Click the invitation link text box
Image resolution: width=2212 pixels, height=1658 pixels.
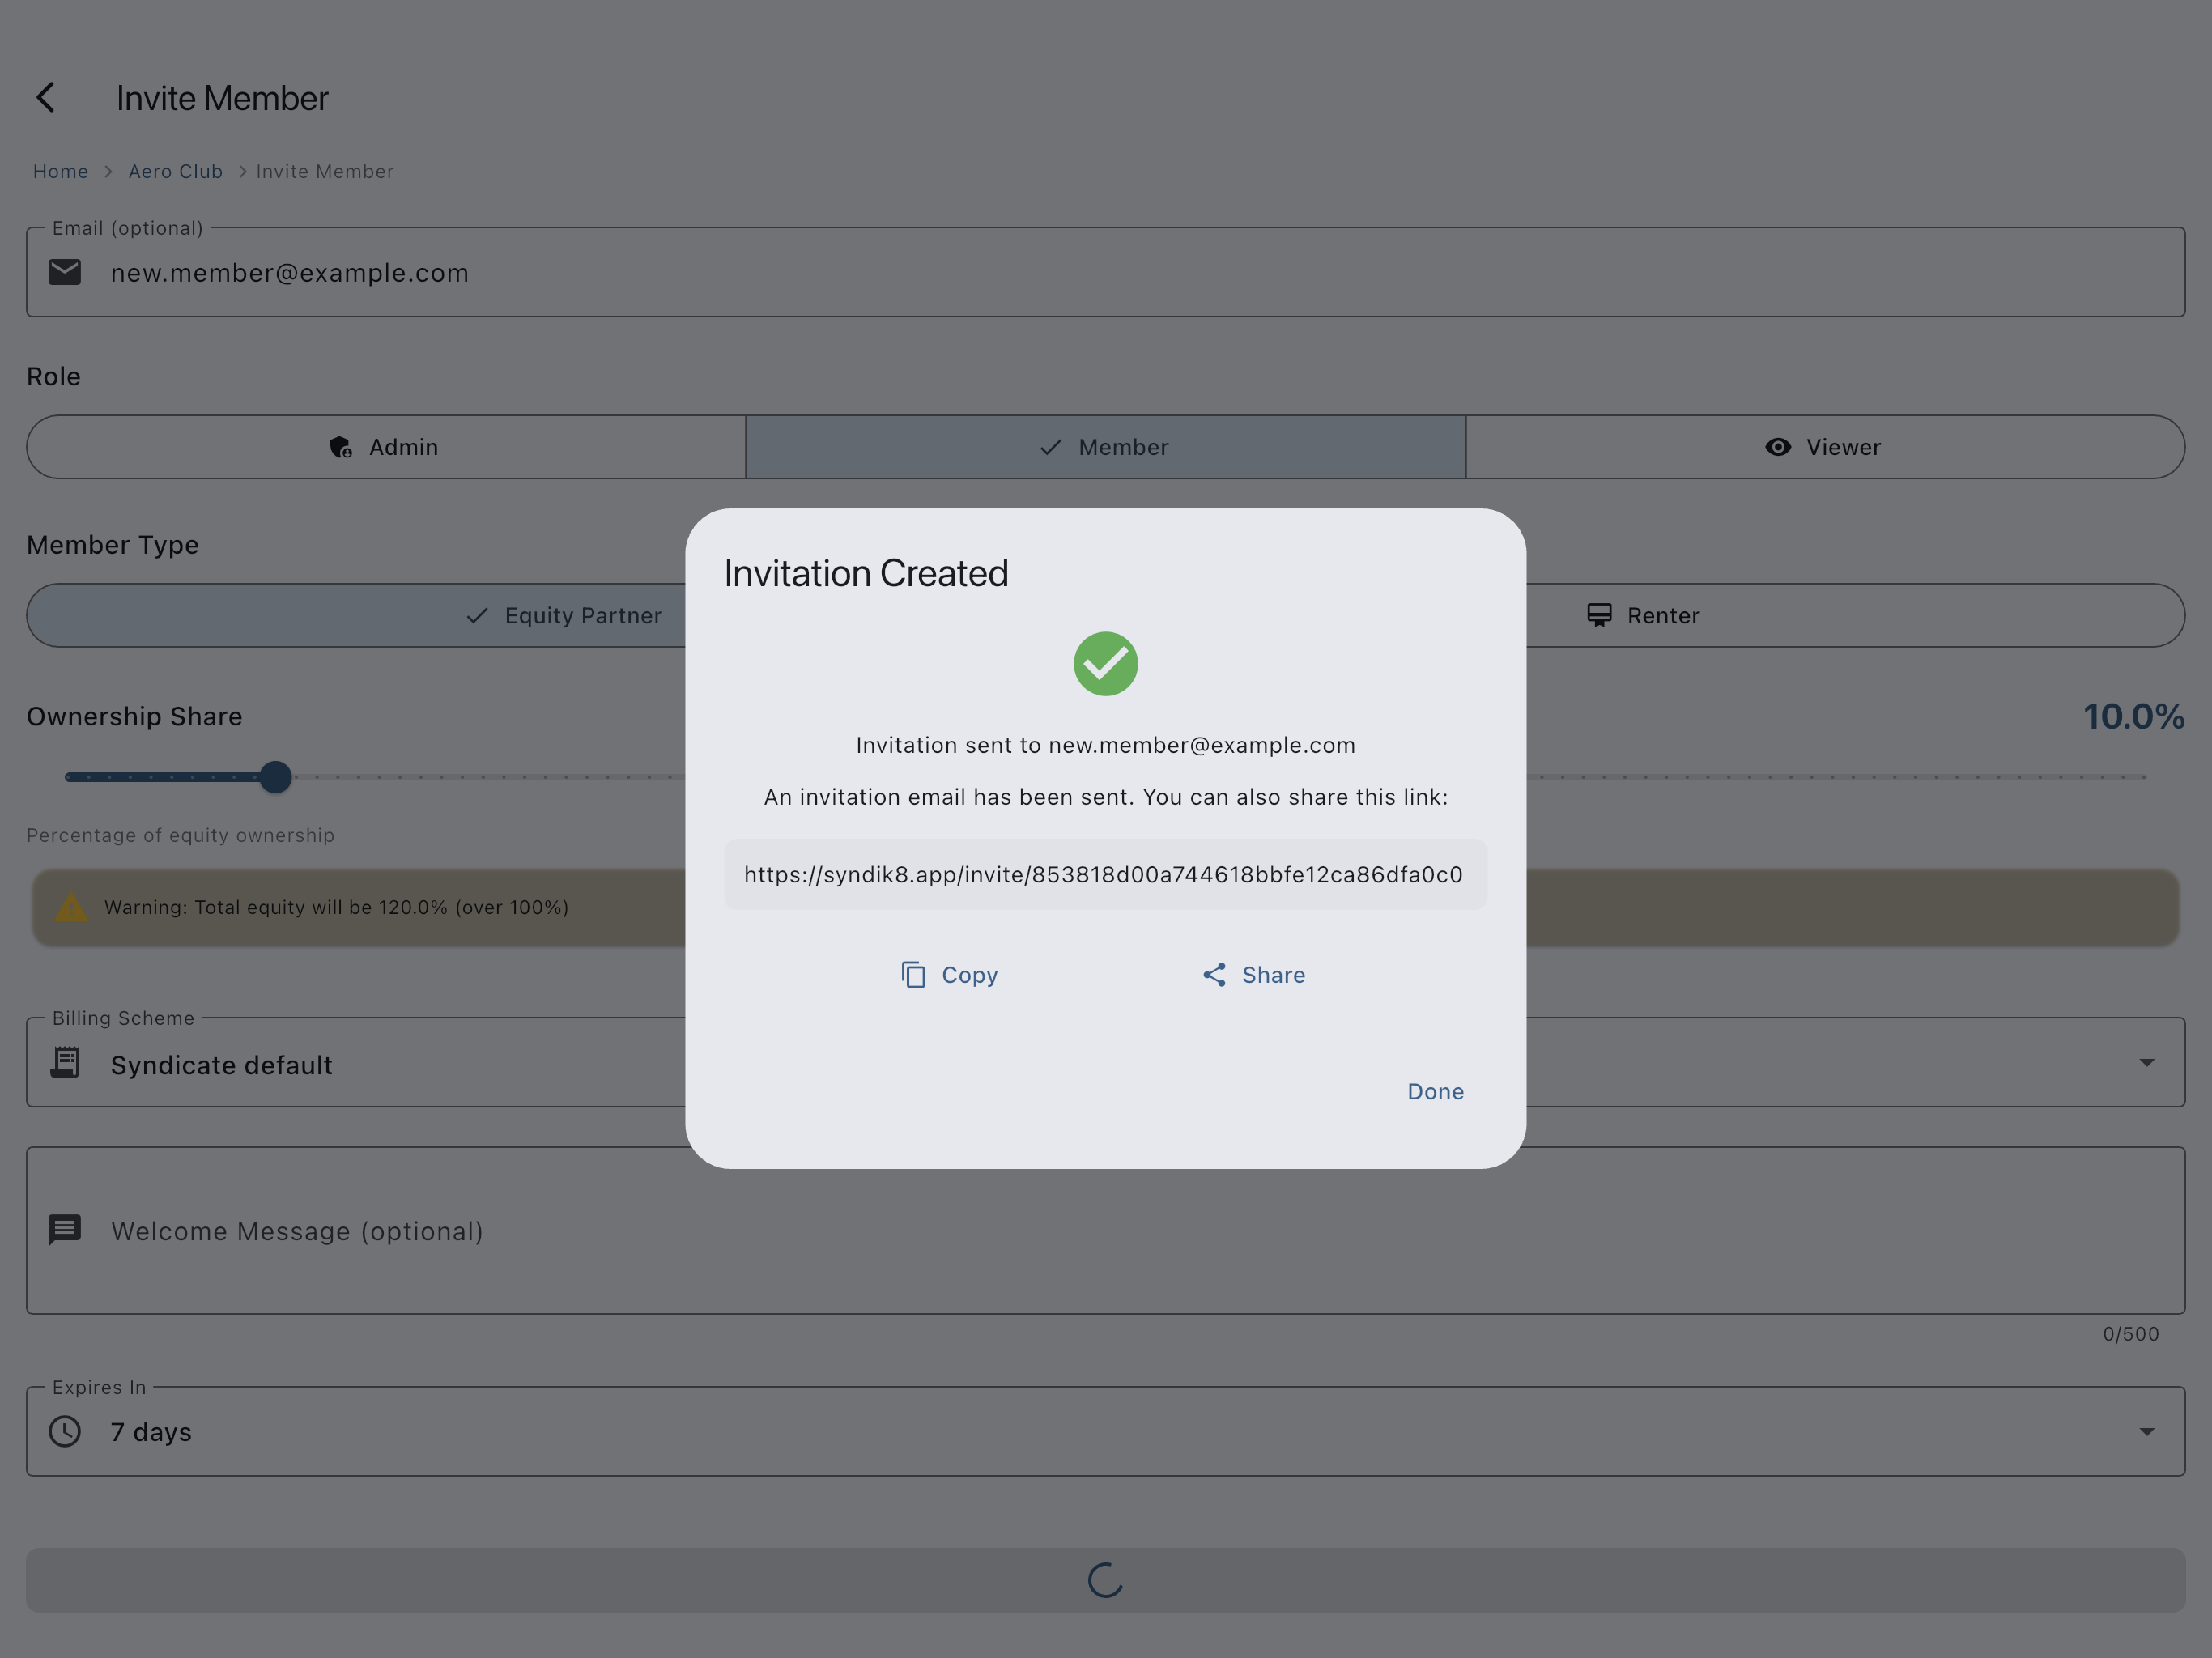[x=1105, y=874]
